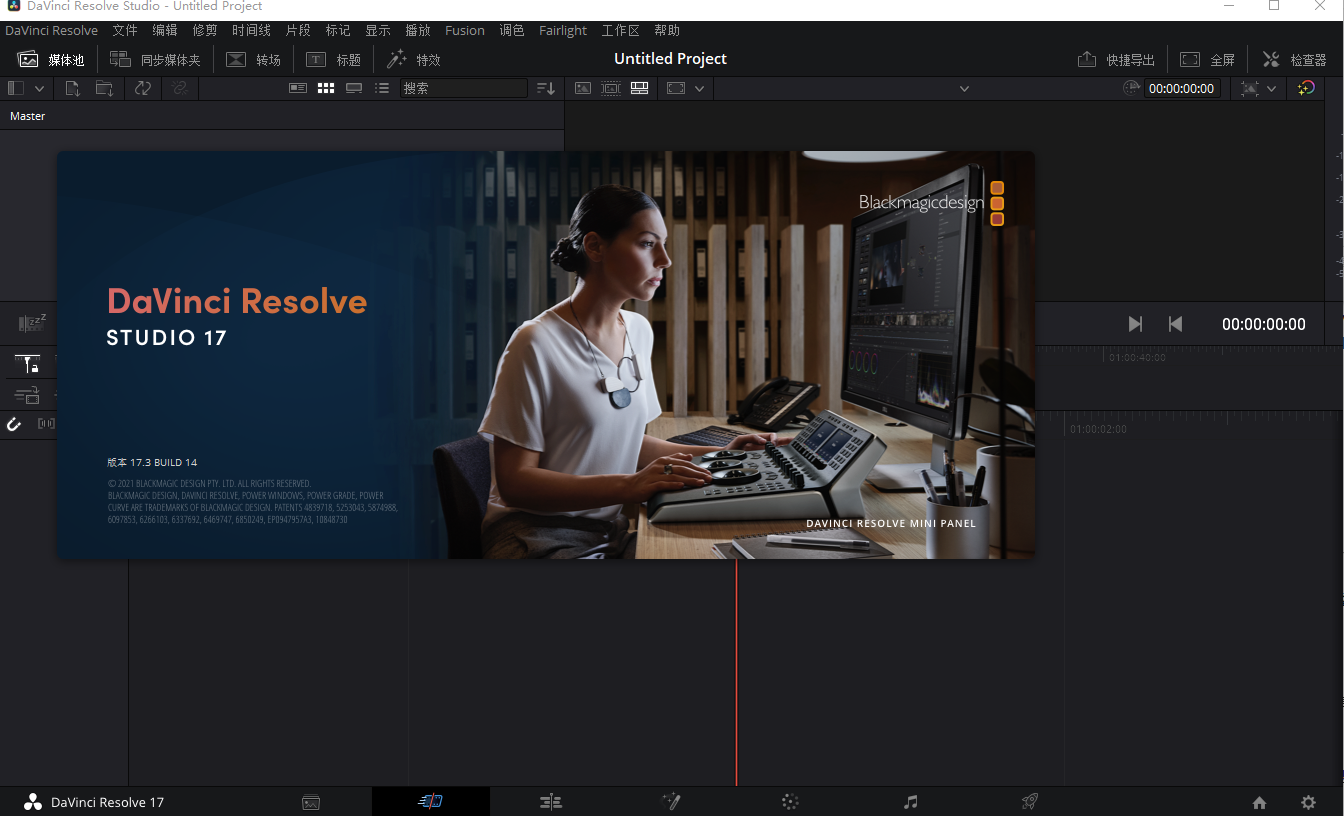Click the timeline options list icon
This screenshot has width=1344, height=816.
[27, 396]
